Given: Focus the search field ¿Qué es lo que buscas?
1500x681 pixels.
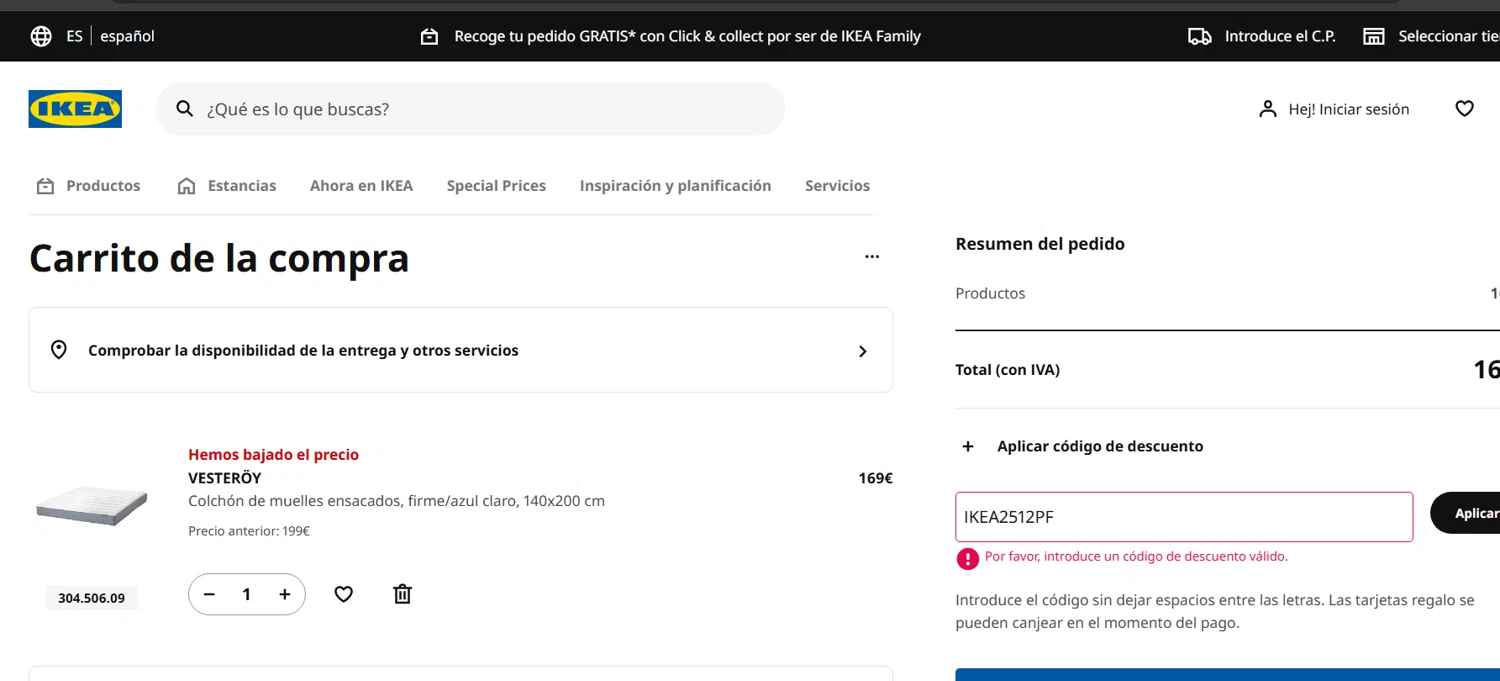Looking at the screenshot, I should (x=470, y=109).
